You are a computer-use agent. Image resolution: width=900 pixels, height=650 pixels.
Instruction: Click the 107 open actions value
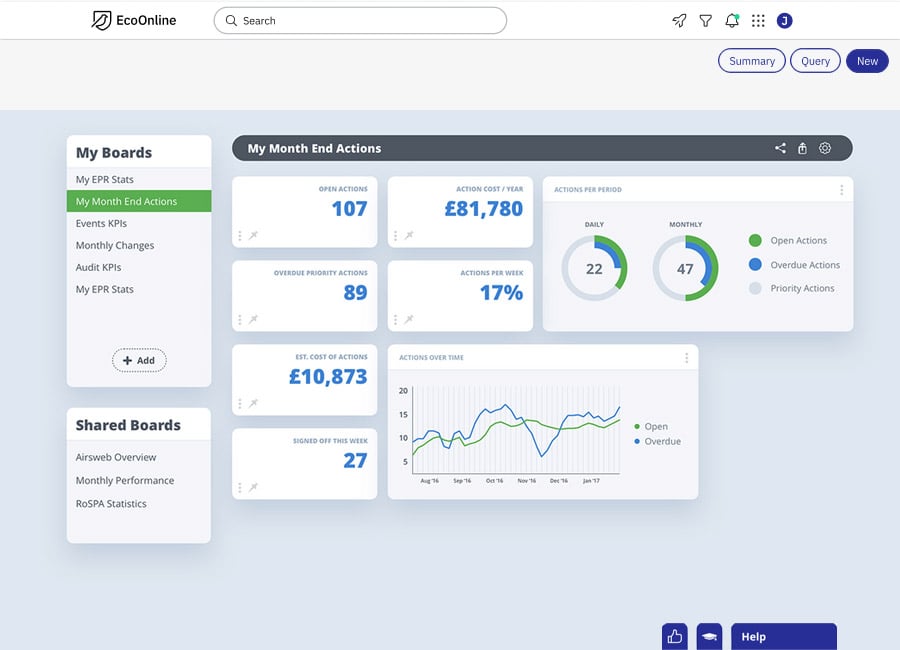(x=350, y=208)
